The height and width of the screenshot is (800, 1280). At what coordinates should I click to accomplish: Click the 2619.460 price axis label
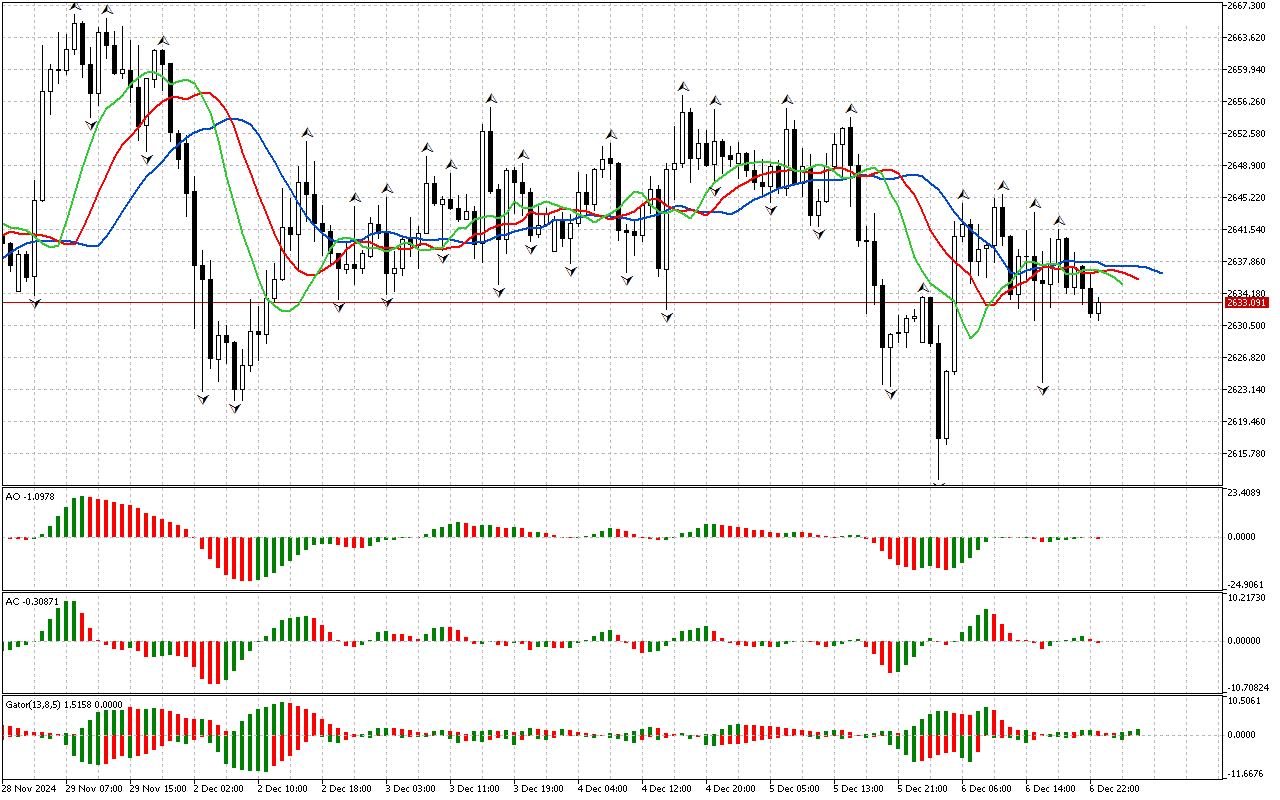tap(1247, 422)
